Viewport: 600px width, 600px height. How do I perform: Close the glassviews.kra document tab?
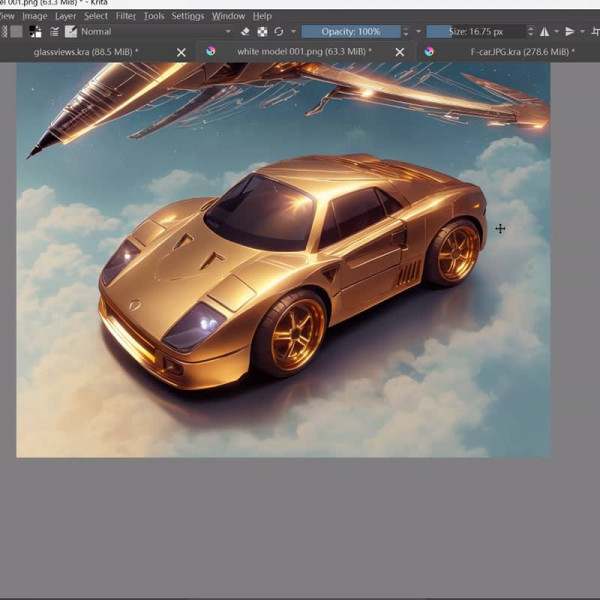tap(181, 52)
